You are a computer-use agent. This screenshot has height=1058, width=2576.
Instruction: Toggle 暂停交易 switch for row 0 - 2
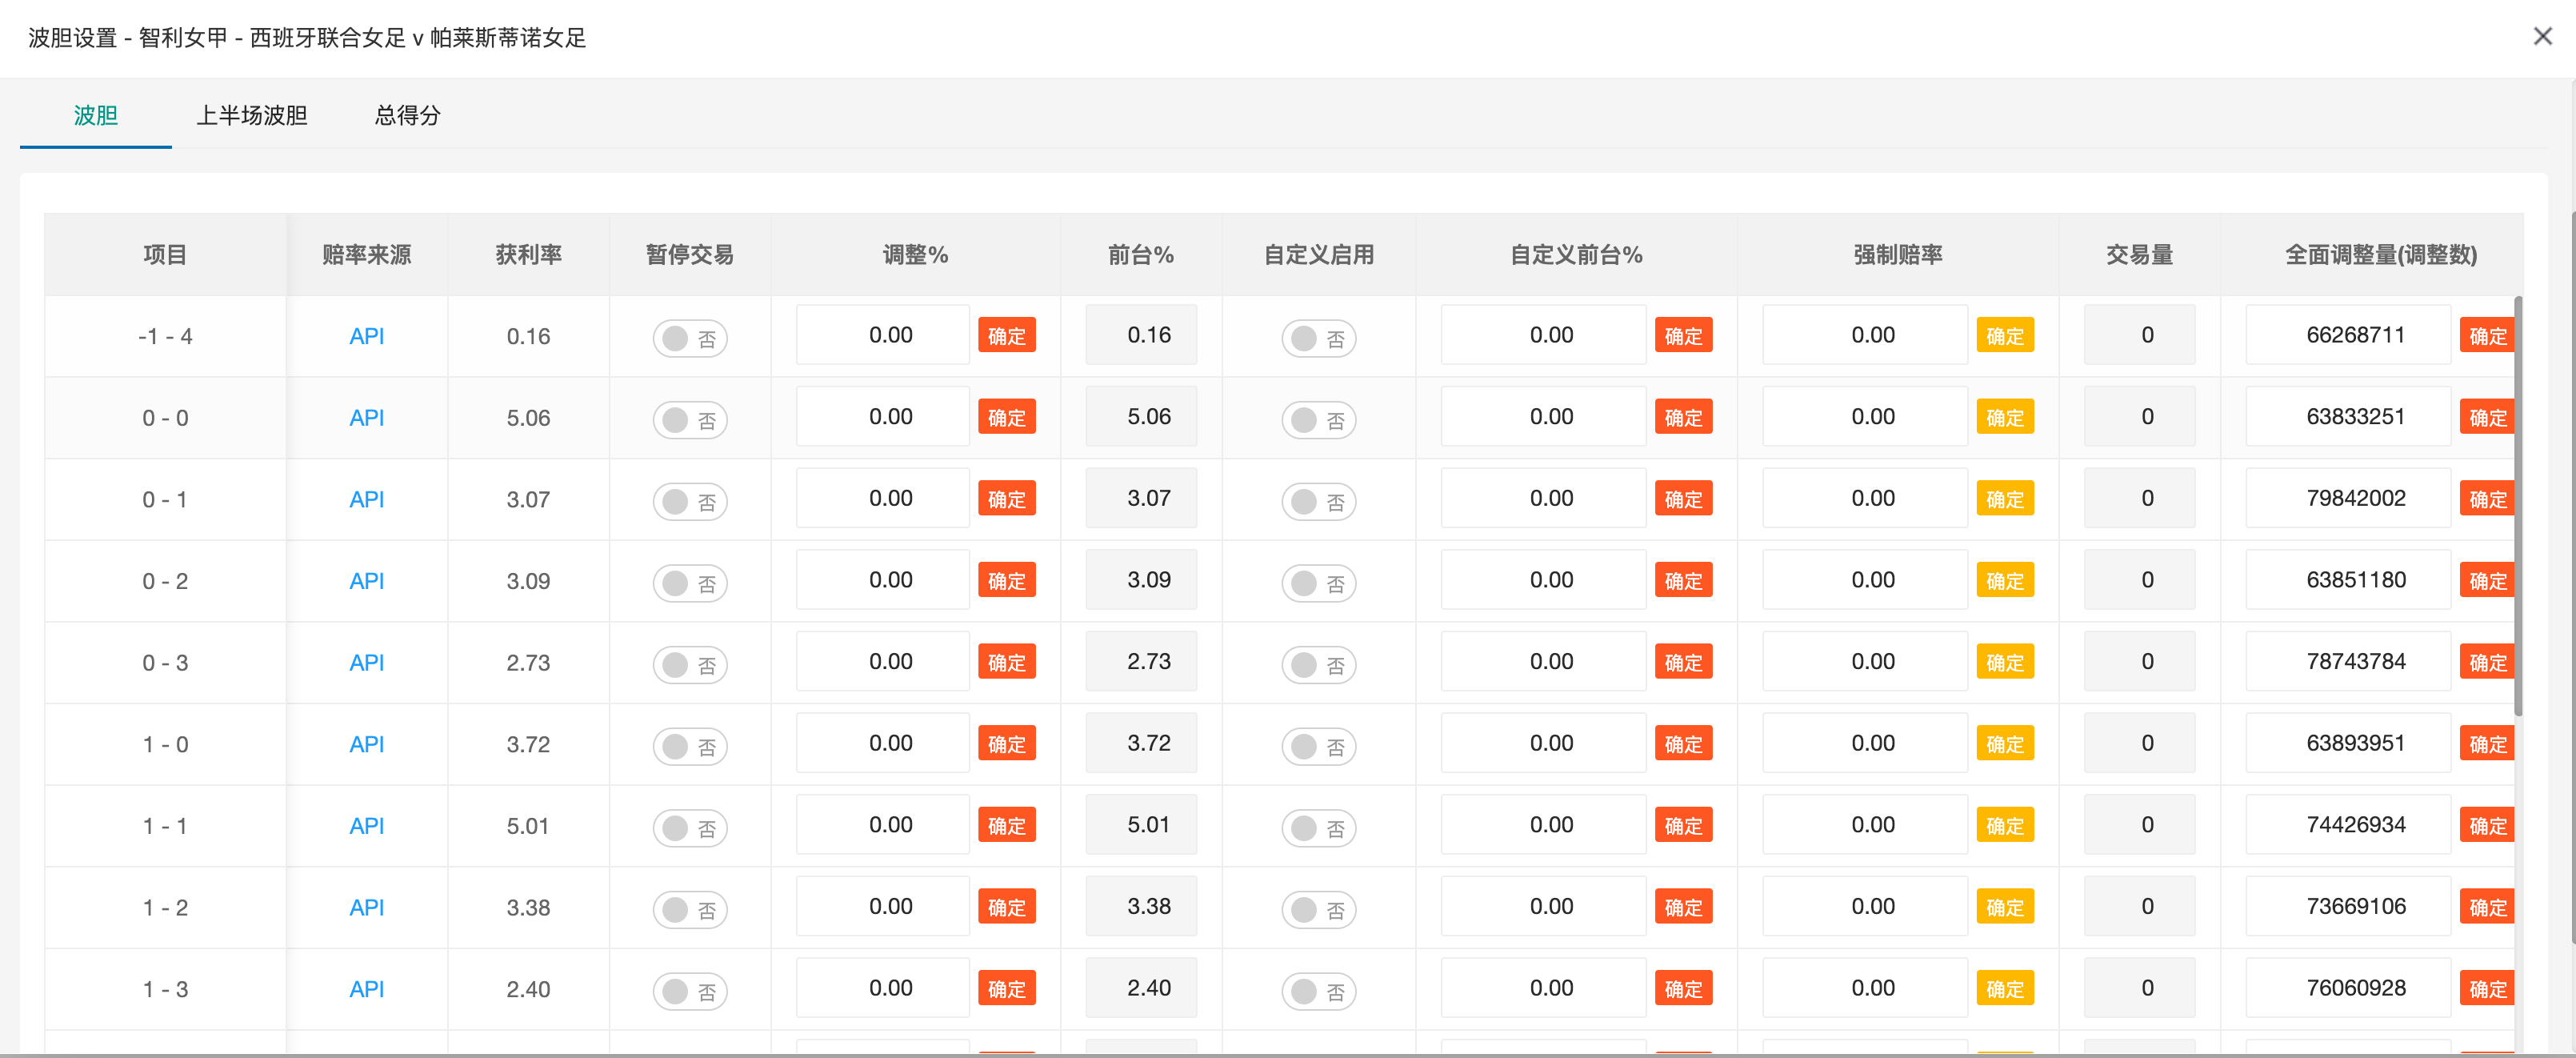[x=690, y=583]
